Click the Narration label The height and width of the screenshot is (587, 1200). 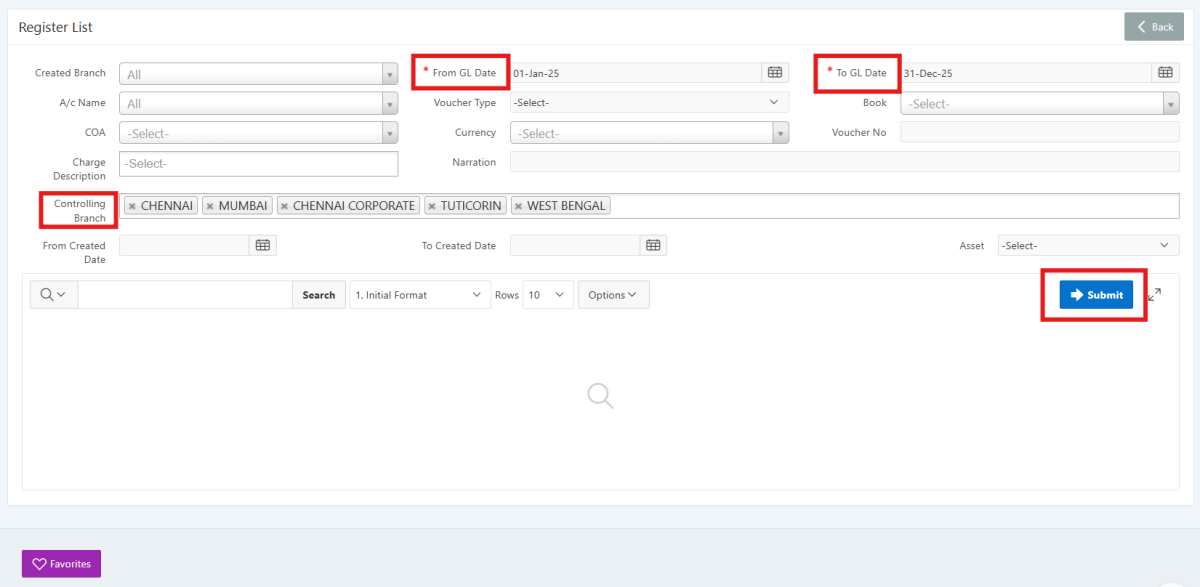(x=474, y=161)
